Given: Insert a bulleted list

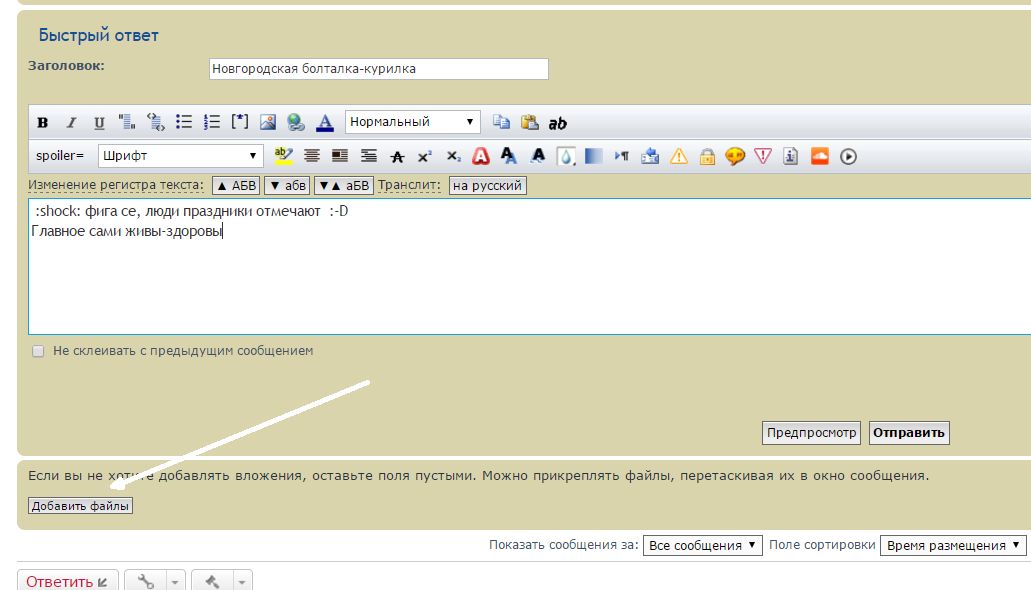Looking at the screenshot, I should click(184, 122).
